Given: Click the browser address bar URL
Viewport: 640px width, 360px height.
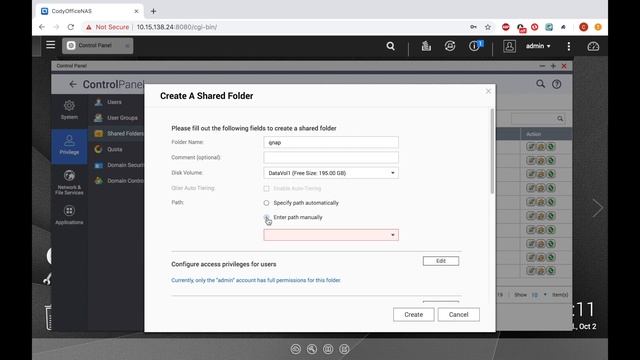Looking at the screenshot, I should click(x=177, y=27).
